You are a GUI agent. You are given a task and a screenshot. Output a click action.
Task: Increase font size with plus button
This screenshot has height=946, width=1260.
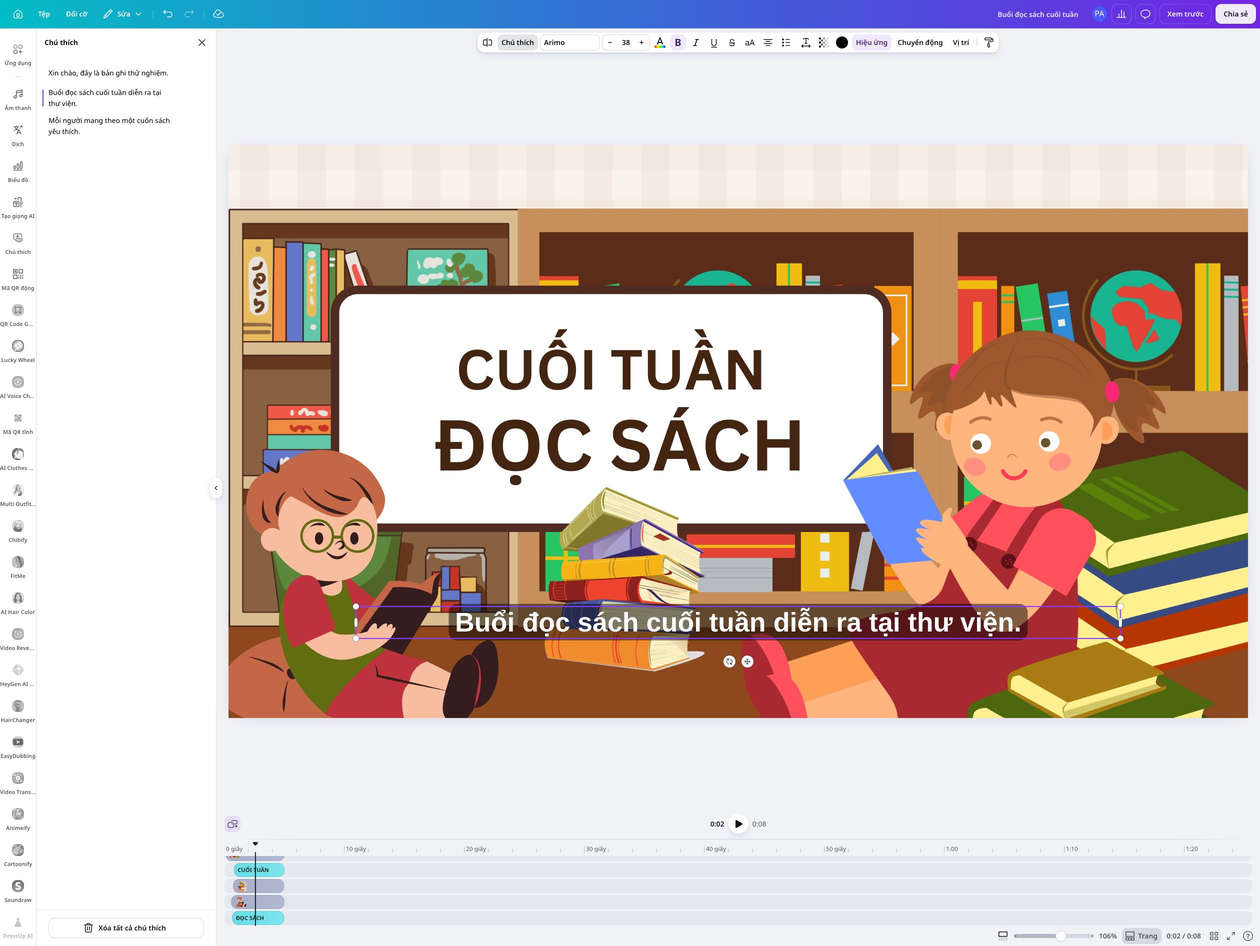[641, 43]
